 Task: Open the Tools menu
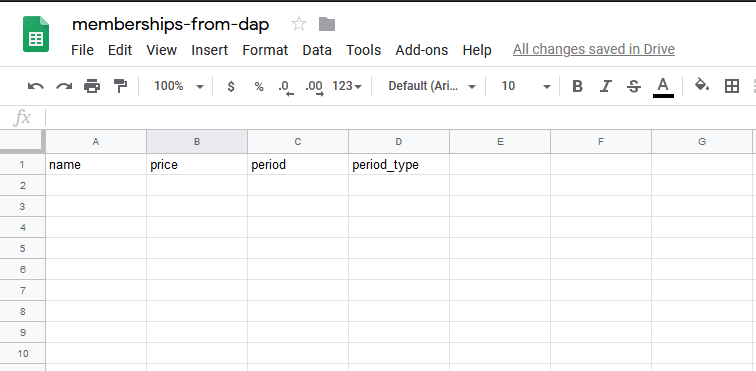pyautogui.click(x=364, y=50)
